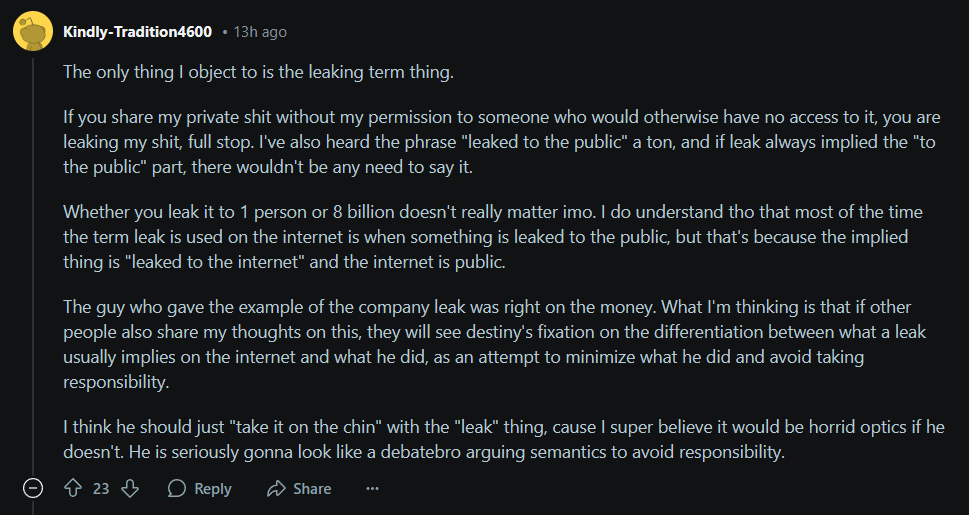Click the final paragraph starting 'I think he should'

point(504,440)
